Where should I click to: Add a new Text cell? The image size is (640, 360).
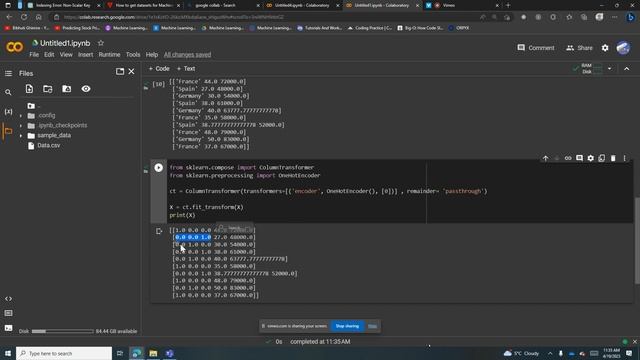[186, 69]
